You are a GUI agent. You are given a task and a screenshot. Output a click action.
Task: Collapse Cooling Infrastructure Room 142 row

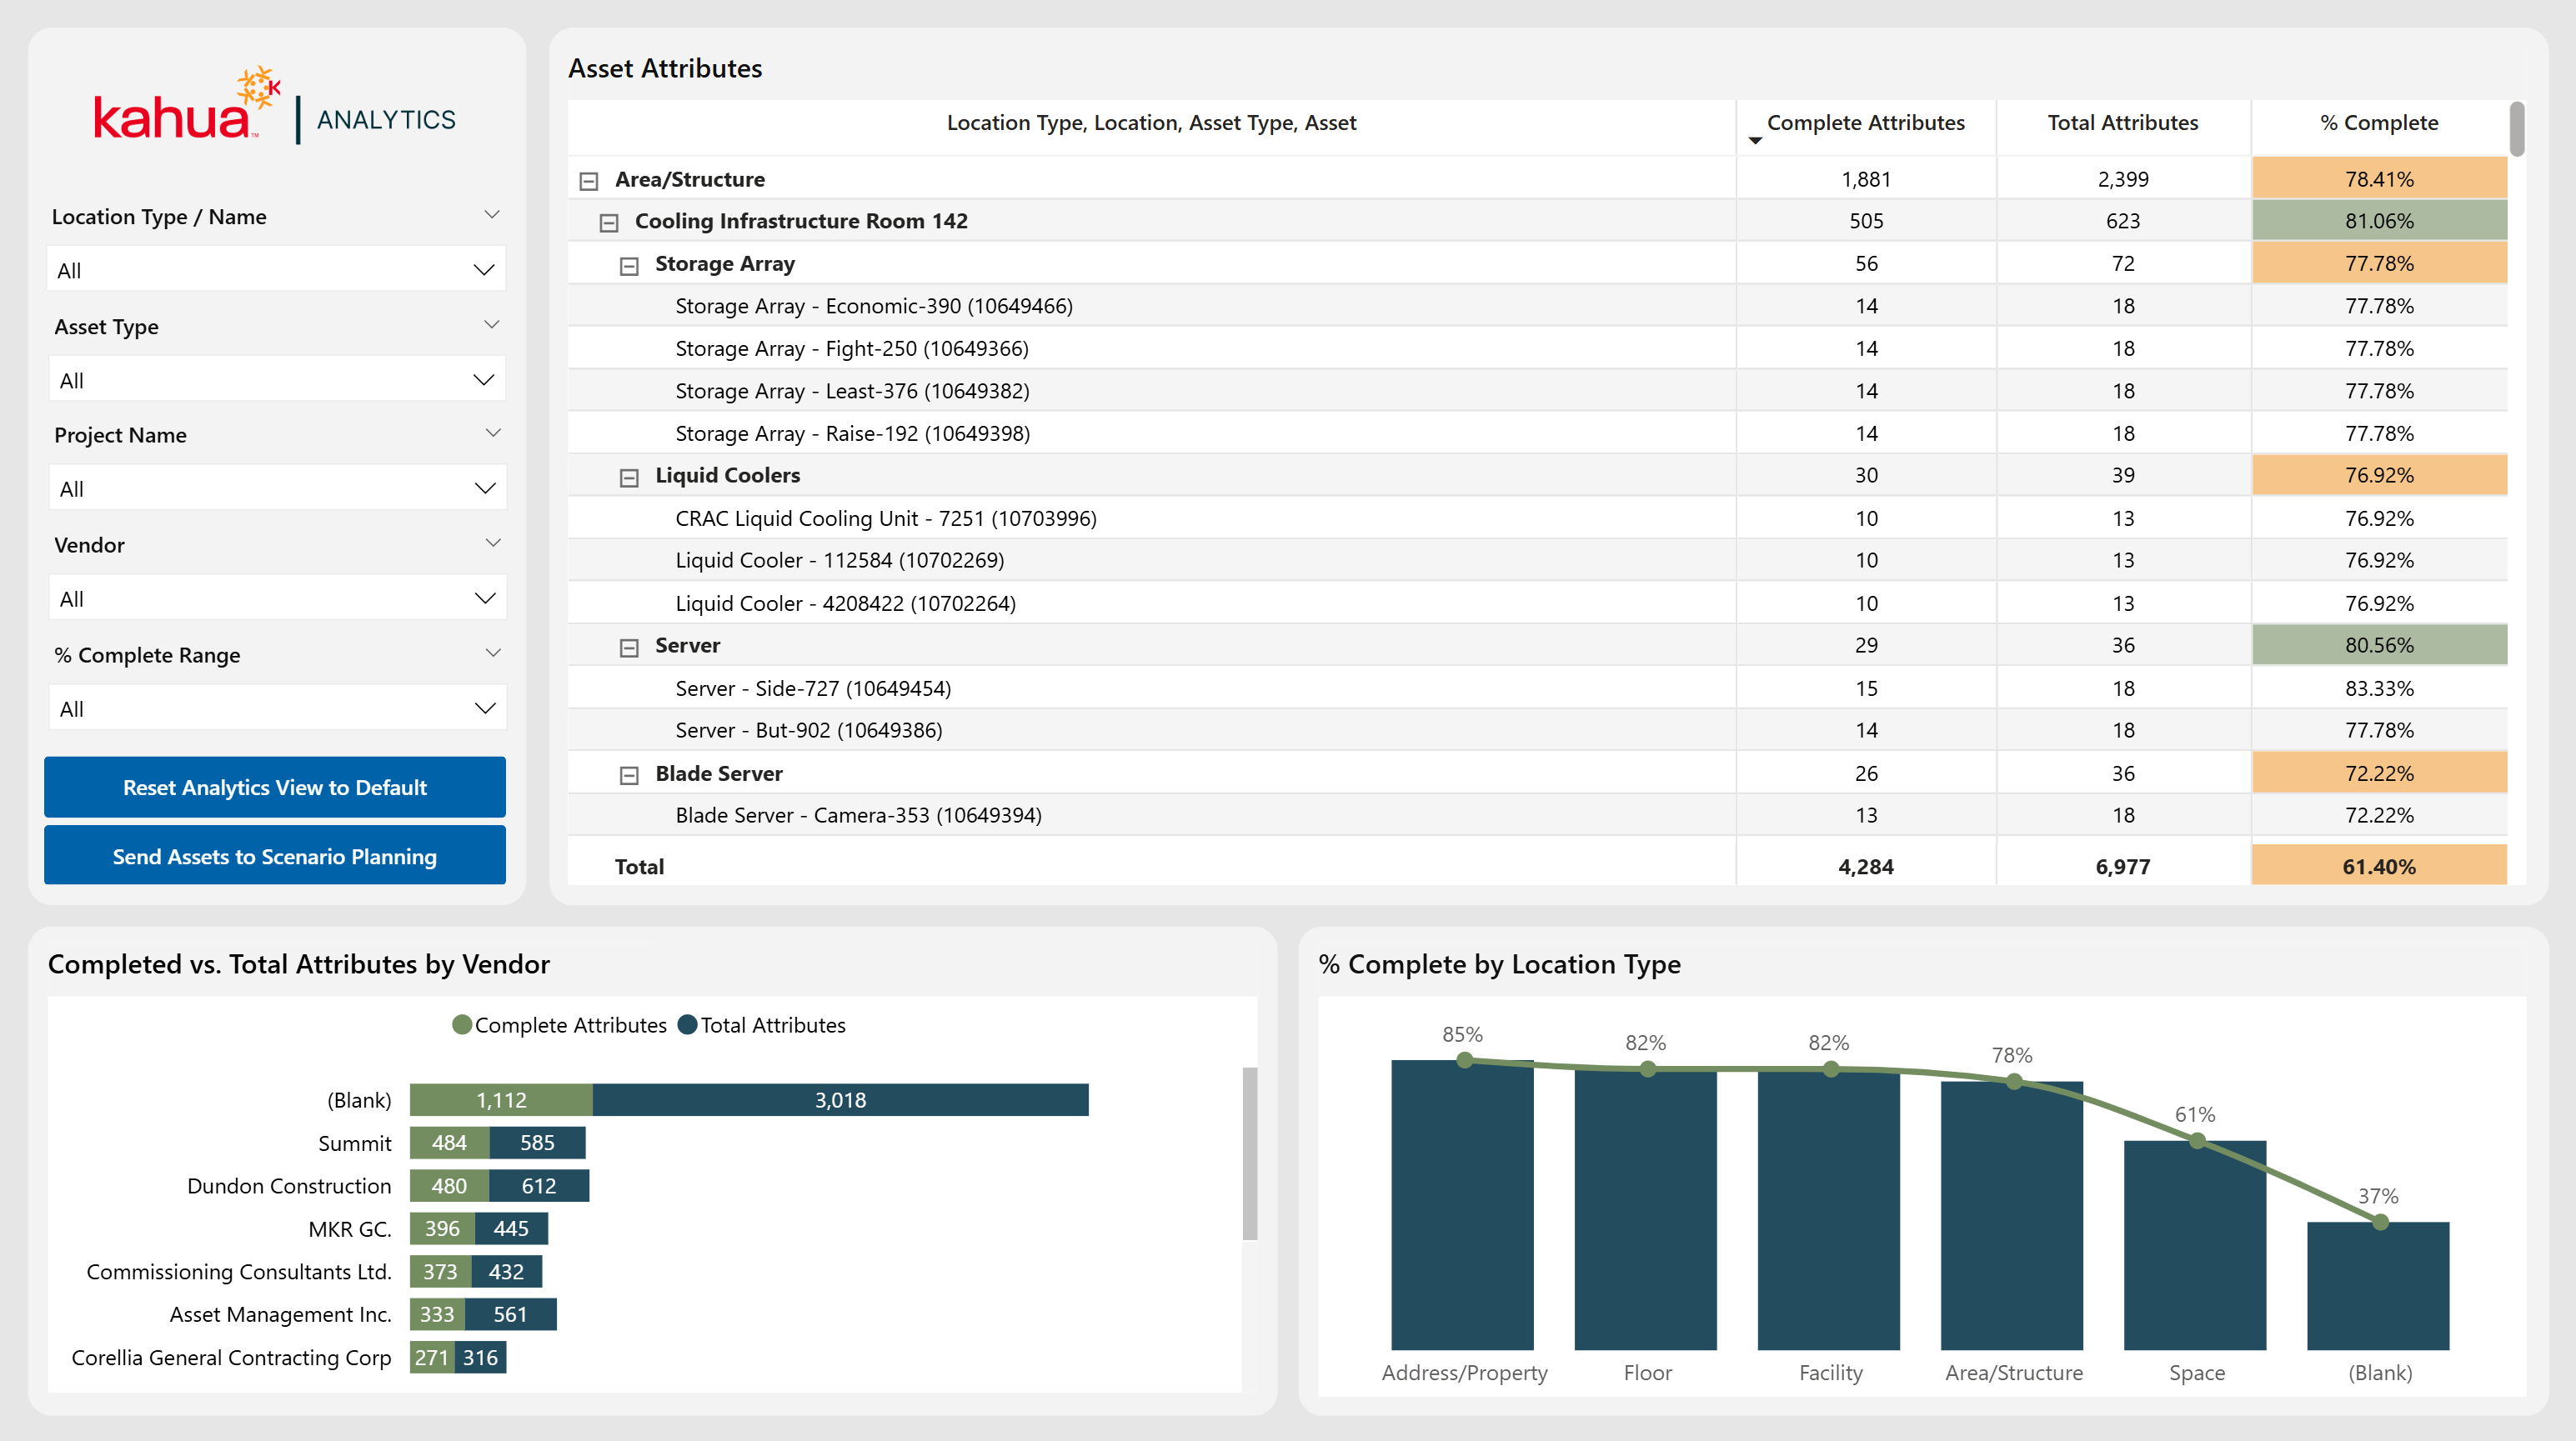[x=609, y=223]
